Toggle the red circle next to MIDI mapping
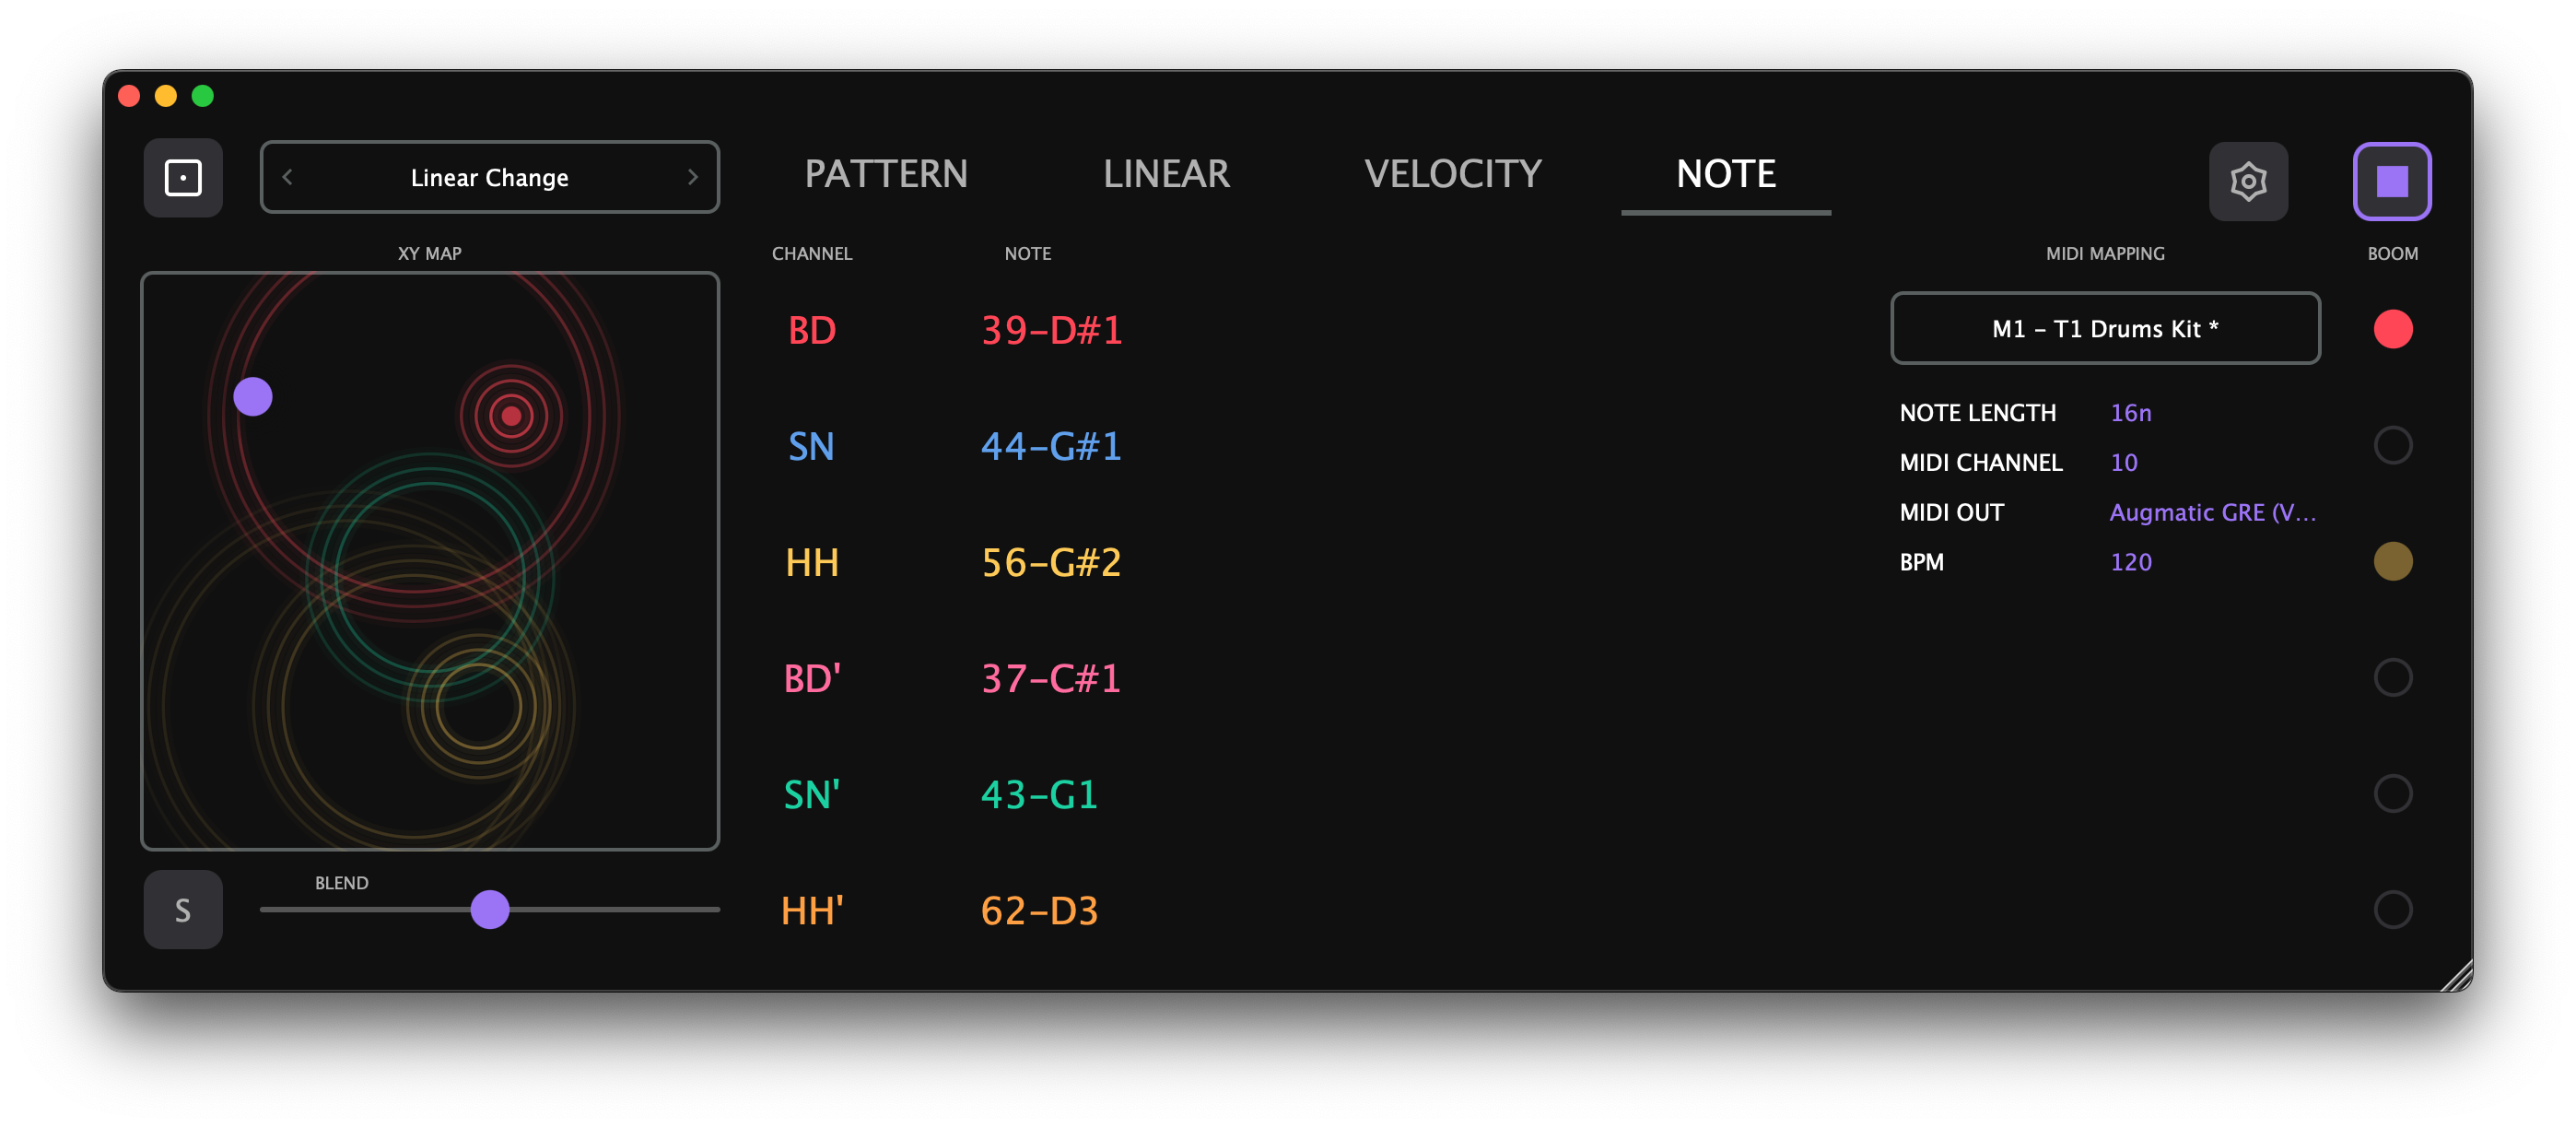Screen dimensions: 2576x1128 (x=2392, y=328)
